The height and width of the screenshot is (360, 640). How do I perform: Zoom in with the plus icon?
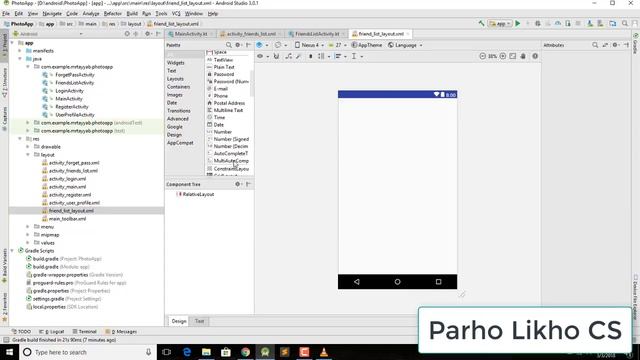coord(503,56)
